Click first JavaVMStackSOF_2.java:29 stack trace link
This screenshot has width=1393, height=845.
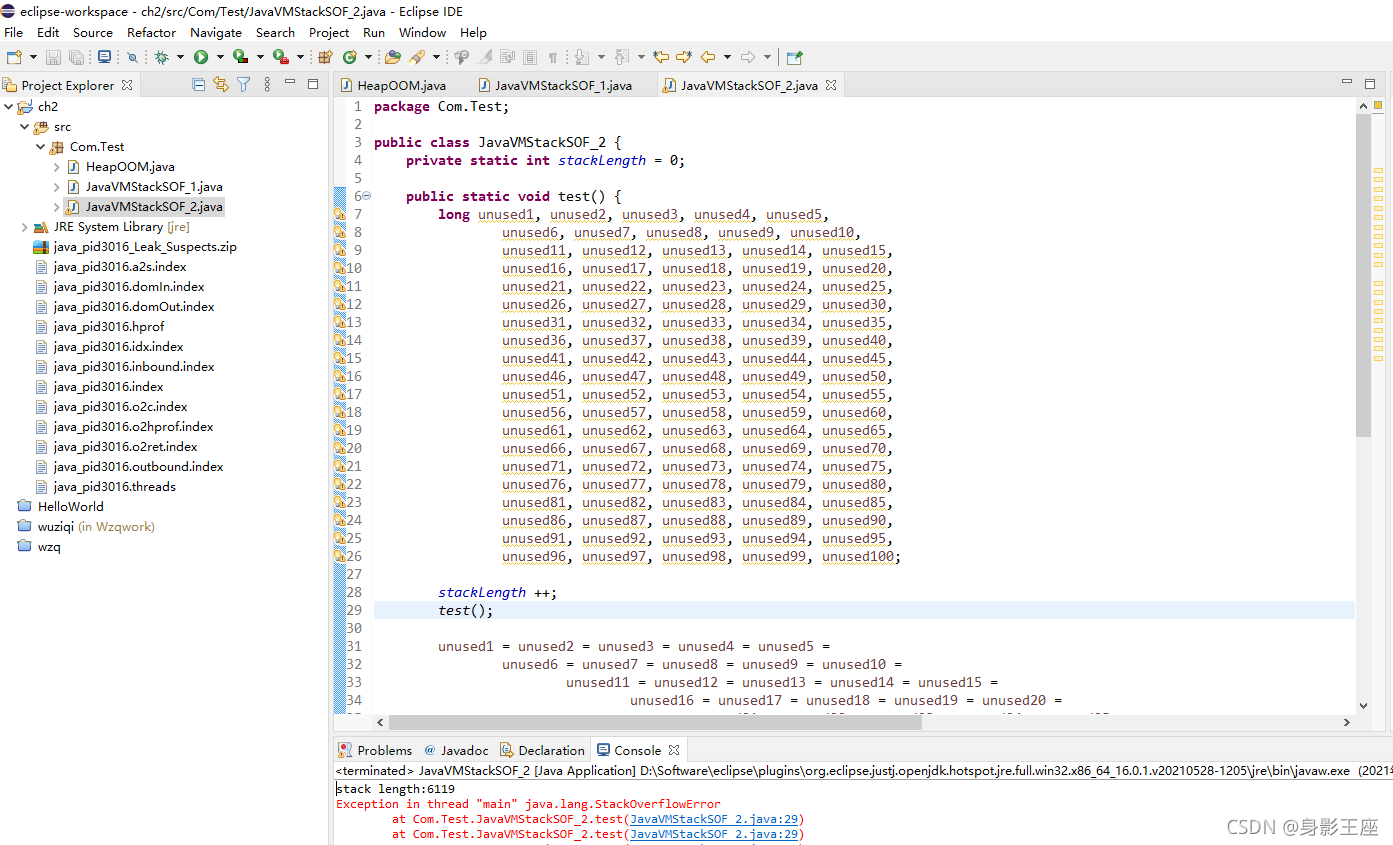714,819
